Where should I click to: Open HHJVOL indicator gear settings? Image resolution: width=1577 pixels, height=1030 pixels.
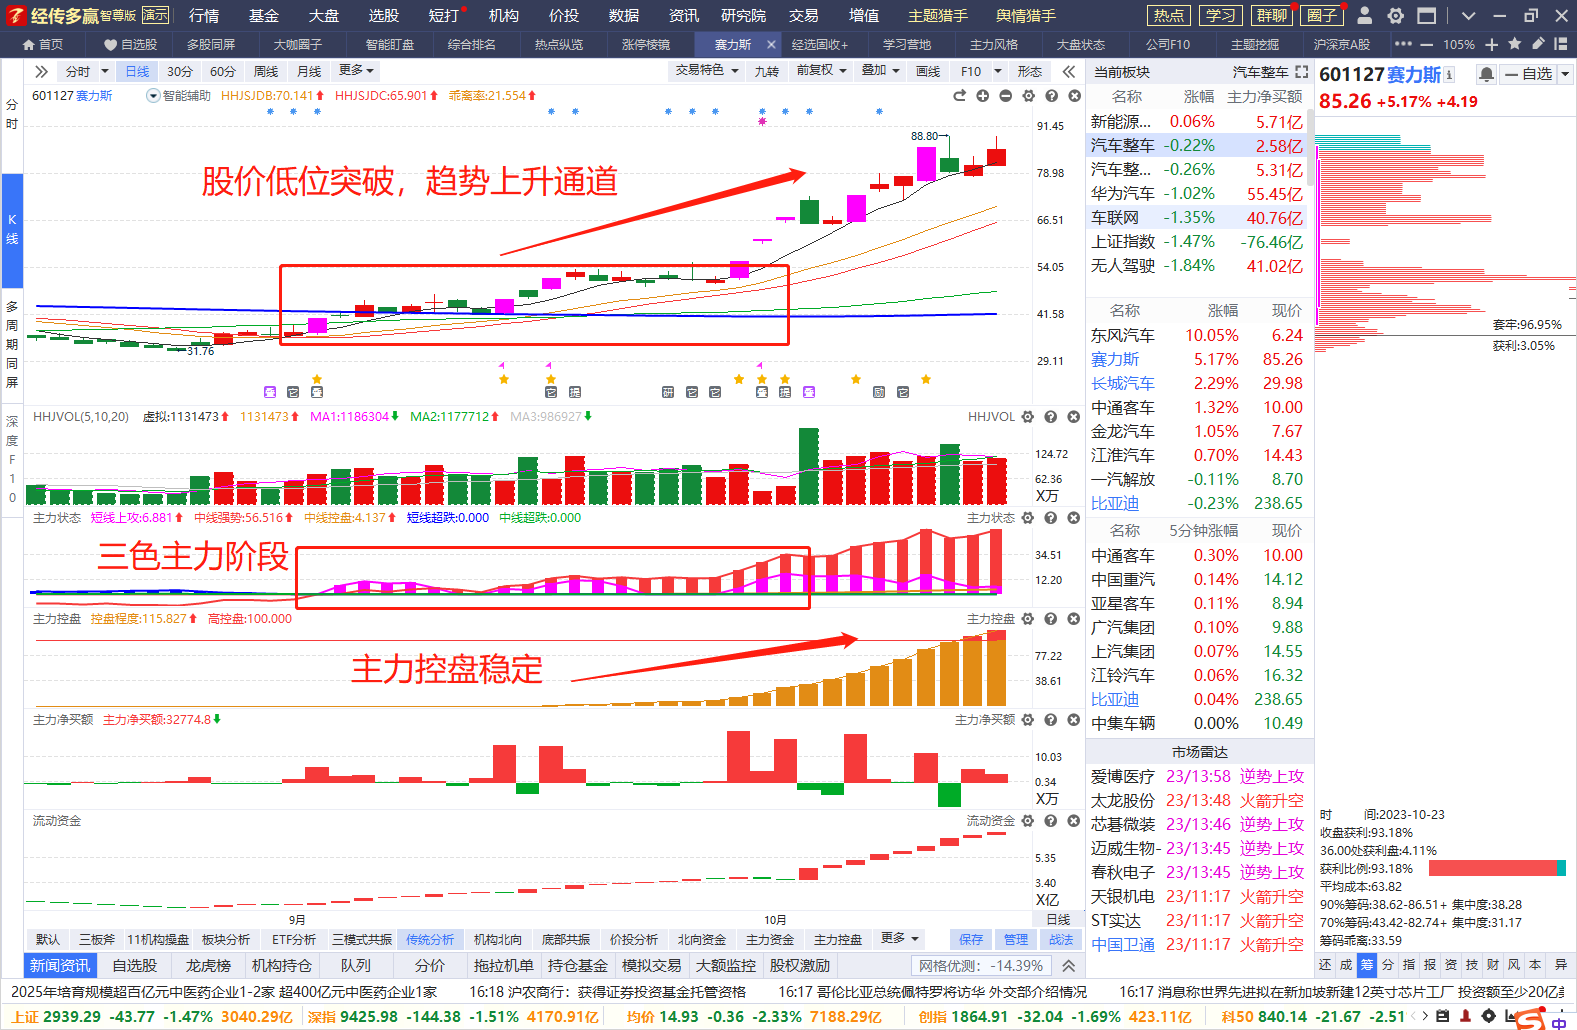(x=1028, y=417)
